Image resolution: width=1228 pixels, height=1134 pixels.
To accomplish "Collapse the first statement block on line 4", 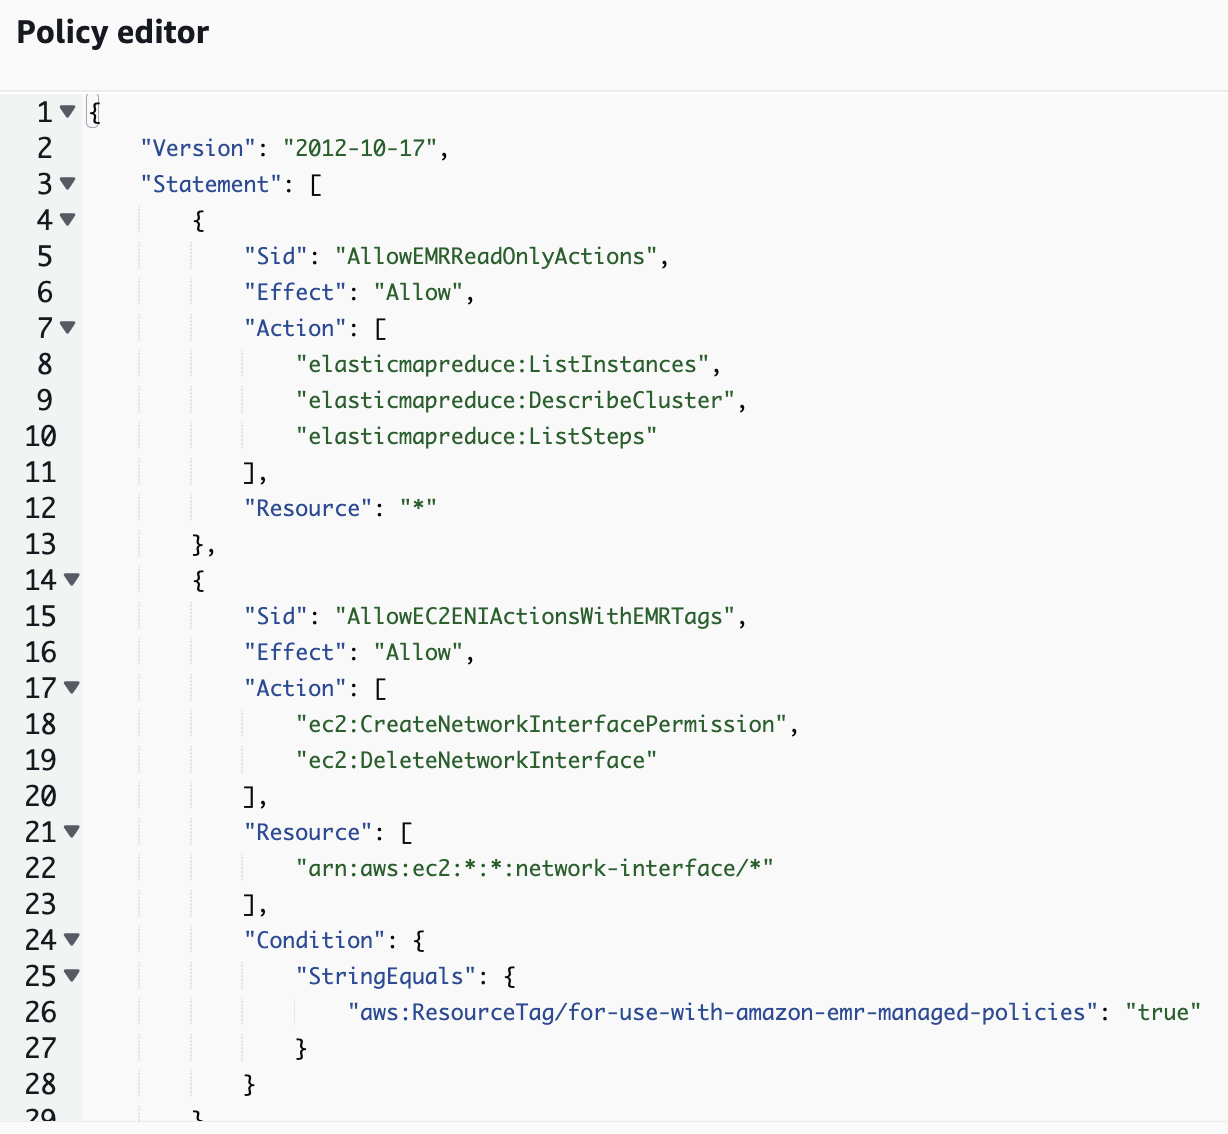I will tap(68, 220).
